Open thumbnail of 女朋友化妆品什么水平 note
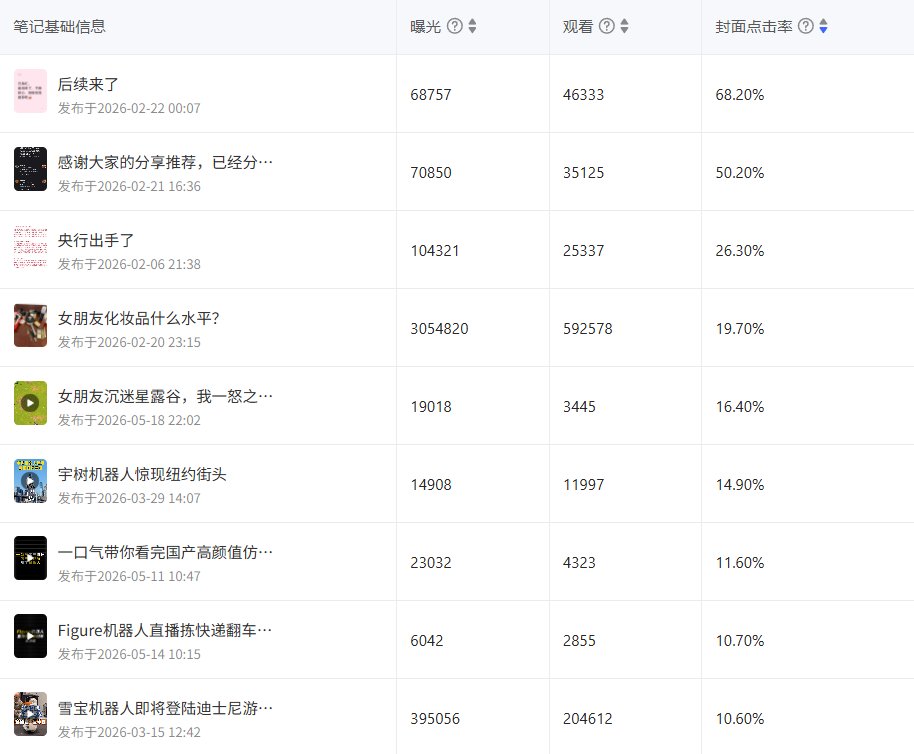The height and width of the screenshot is (754, 914). click(x=30, y=325)
